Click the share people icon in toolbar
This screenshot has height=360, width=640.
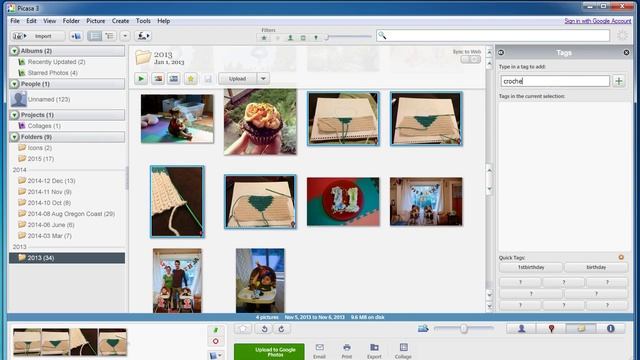(x=143, y=36)
